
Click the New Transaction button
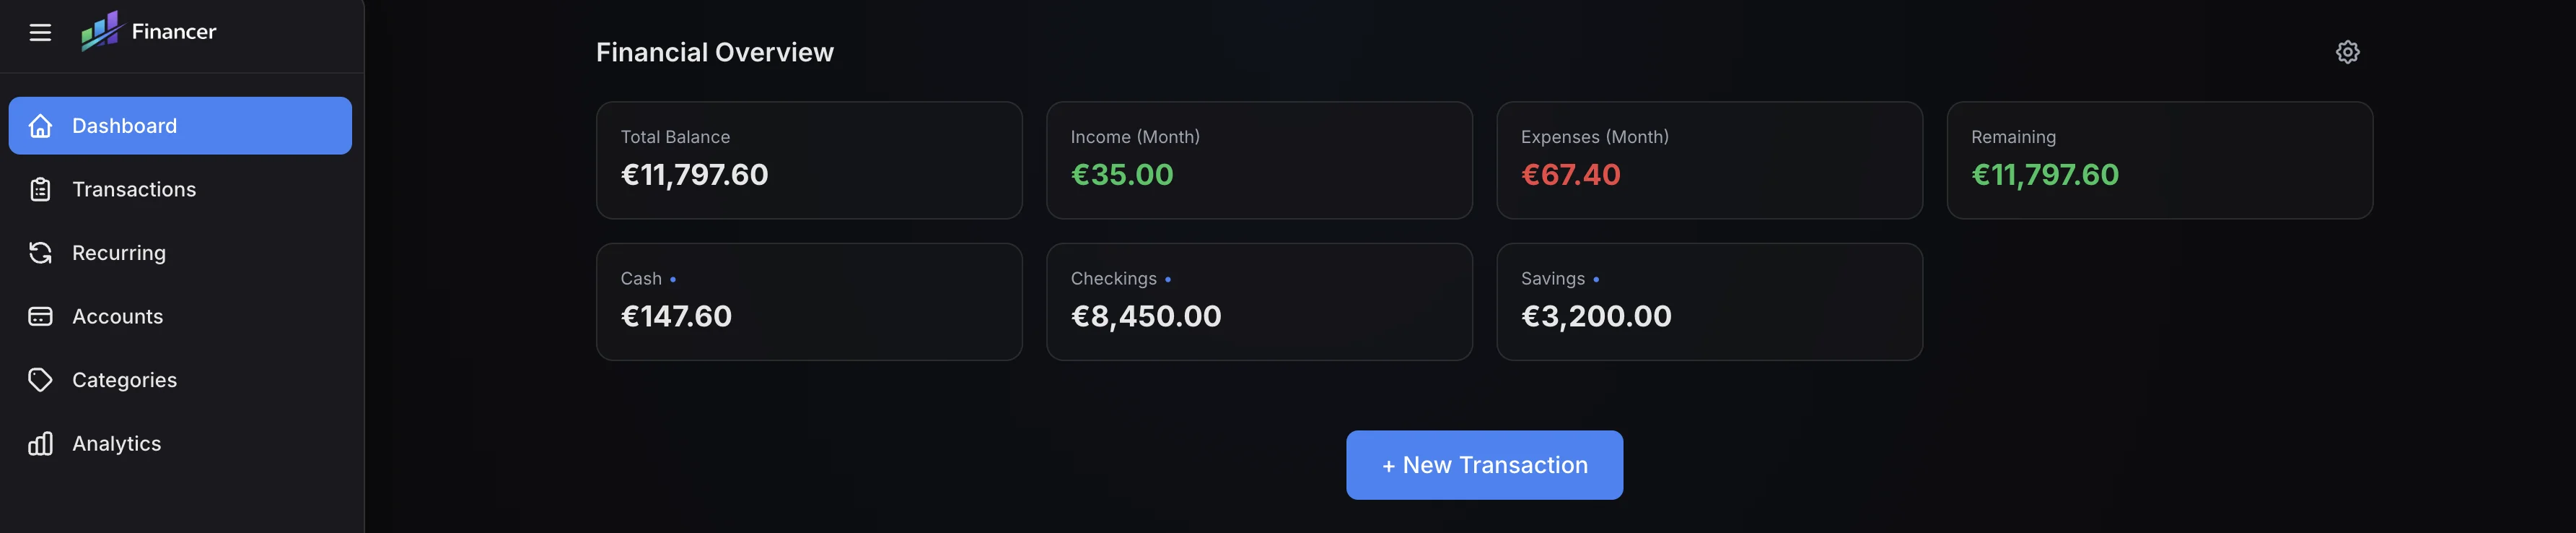1484,464
